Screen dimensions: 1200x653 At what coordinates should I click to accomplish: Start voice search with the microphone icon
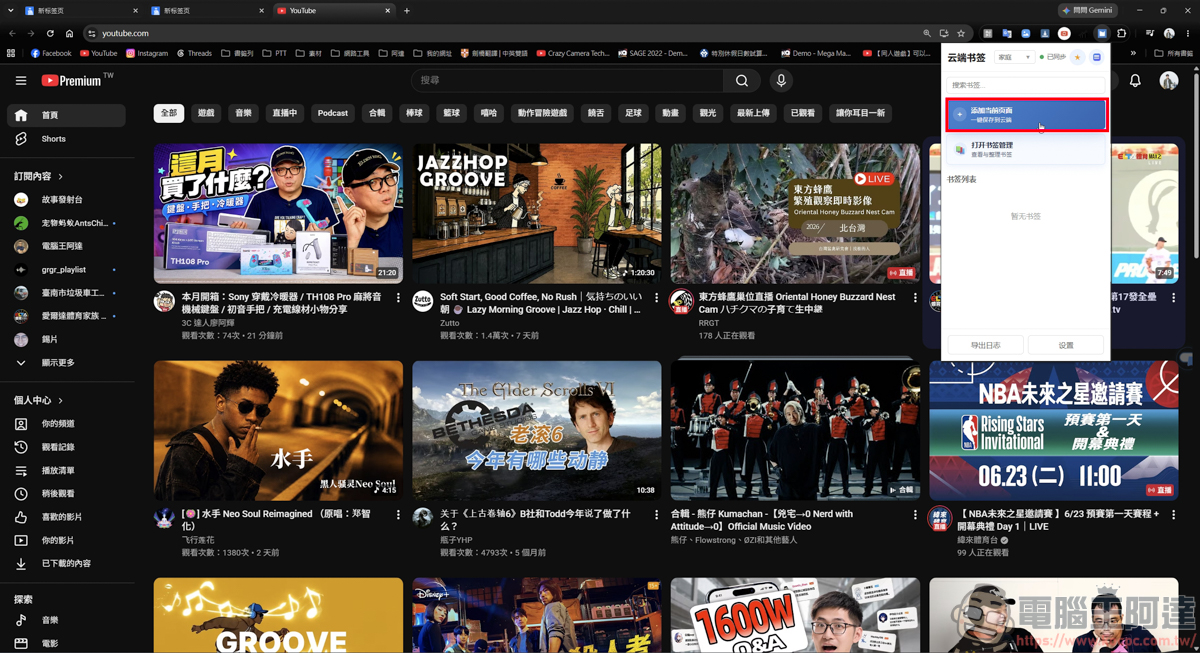pyautogui.click(x=781, y=81)
